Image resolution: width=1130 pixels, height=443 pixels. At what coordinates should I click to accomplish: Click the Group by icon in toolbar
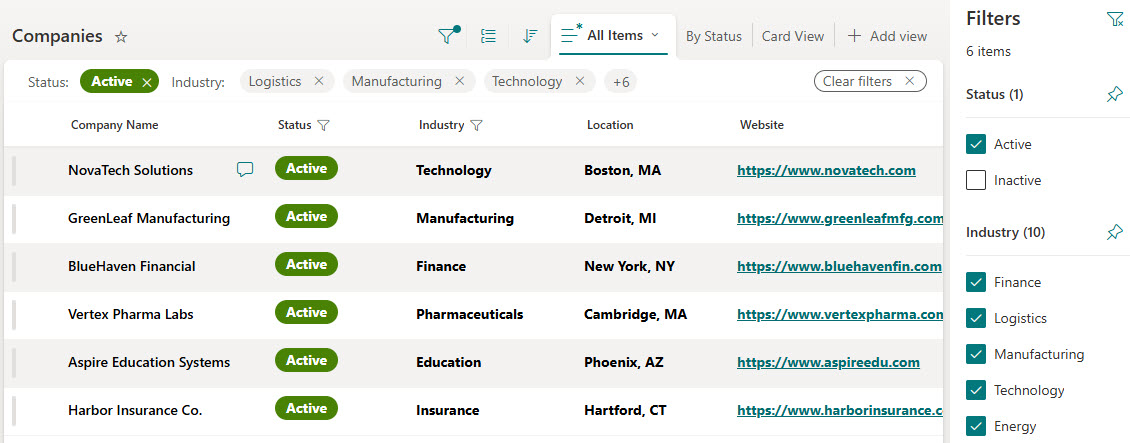pos(488,36)
